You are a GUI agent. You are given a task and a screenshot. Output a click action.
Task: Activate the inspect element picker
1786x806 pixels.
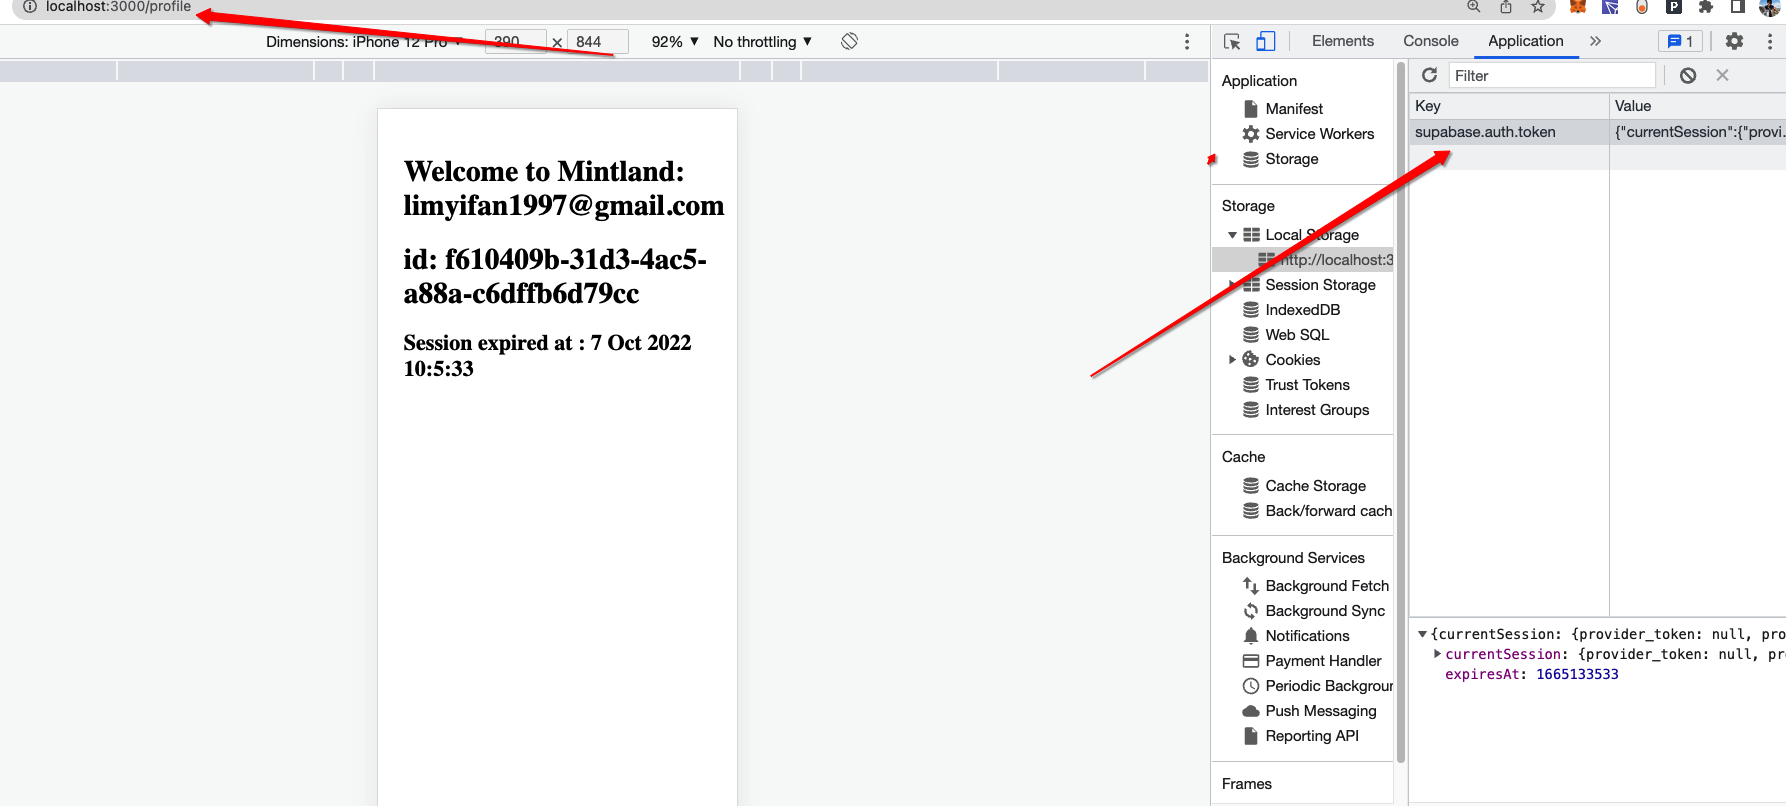[1232, 41]
